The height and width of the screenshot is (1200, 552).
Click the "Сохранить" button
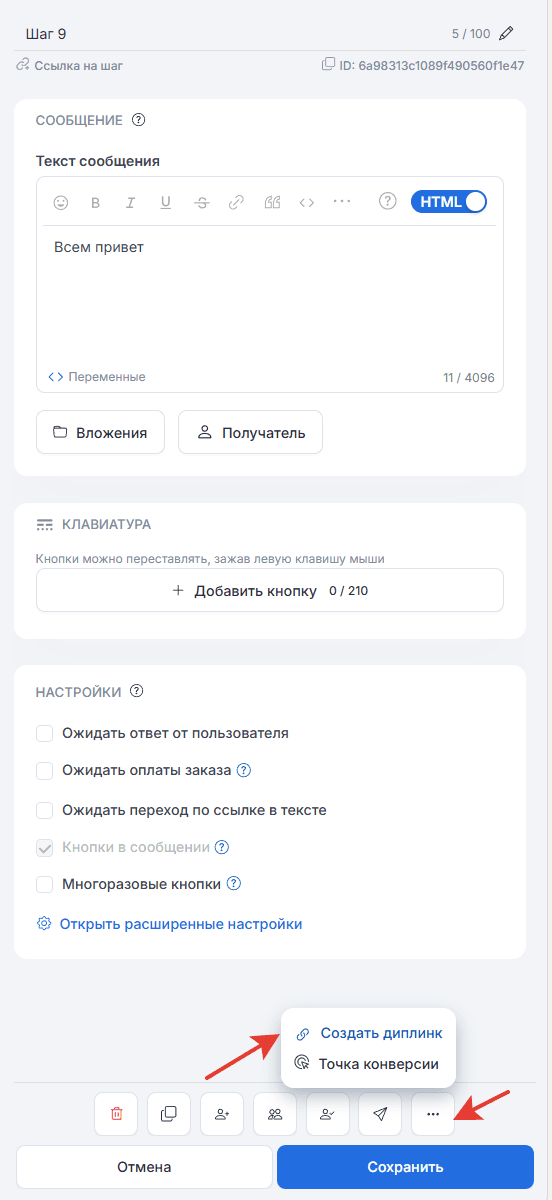405,1167
